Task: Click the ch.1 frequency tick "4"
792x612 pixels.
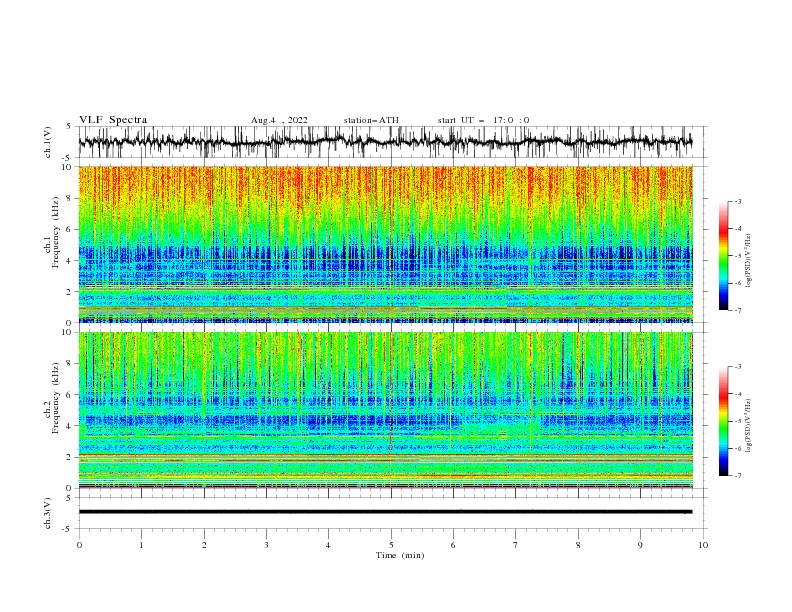Action: [70, 261]
